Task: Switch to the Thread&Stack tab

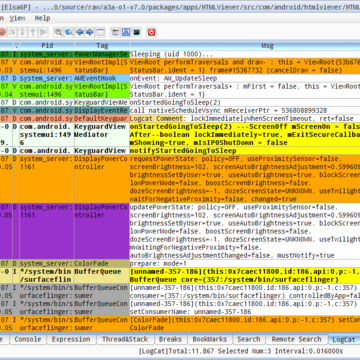Action: [x=125, y=339]
